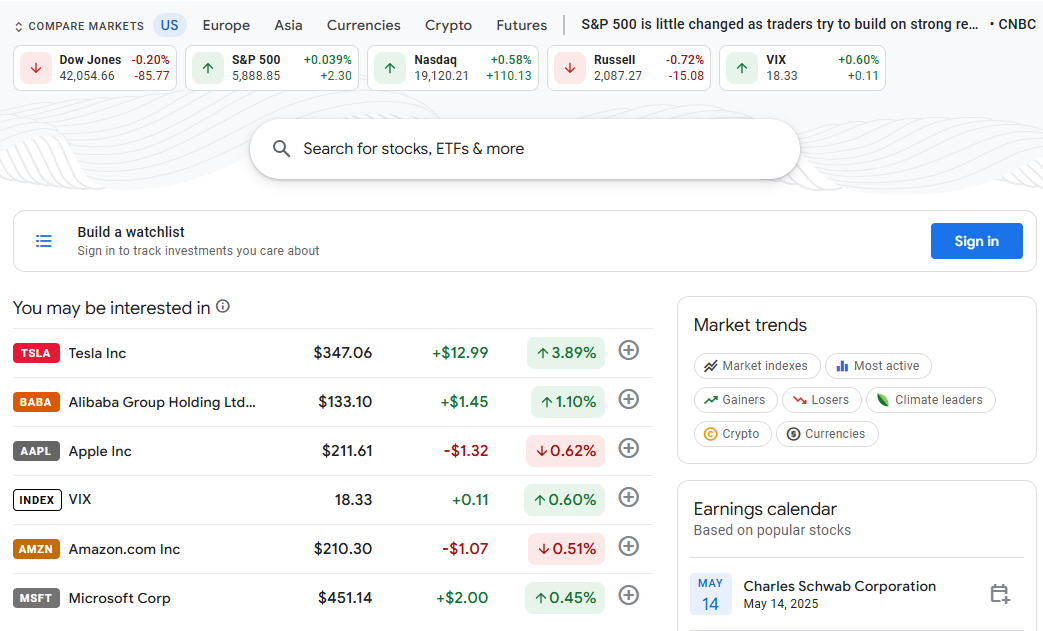
Task: Click the MSFT ticker badge
Action: pos(36,598)
